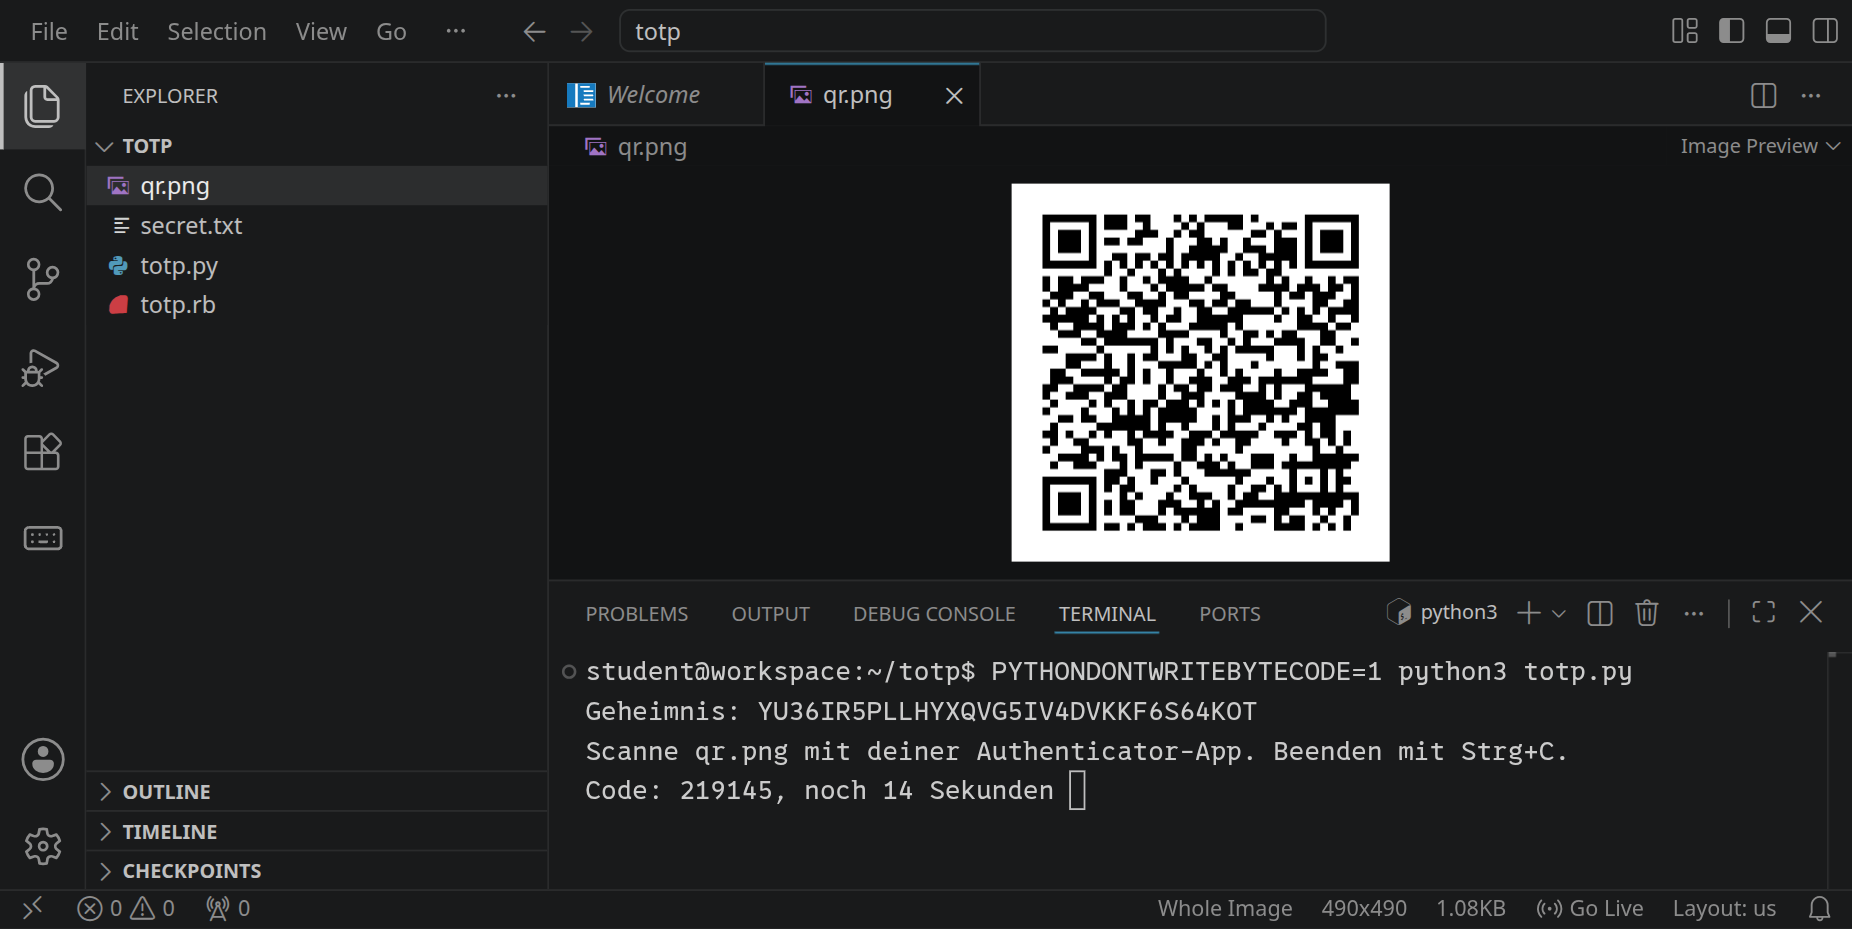
Task: Expand the CHECKPOINTS section
Action: point(317,871)
